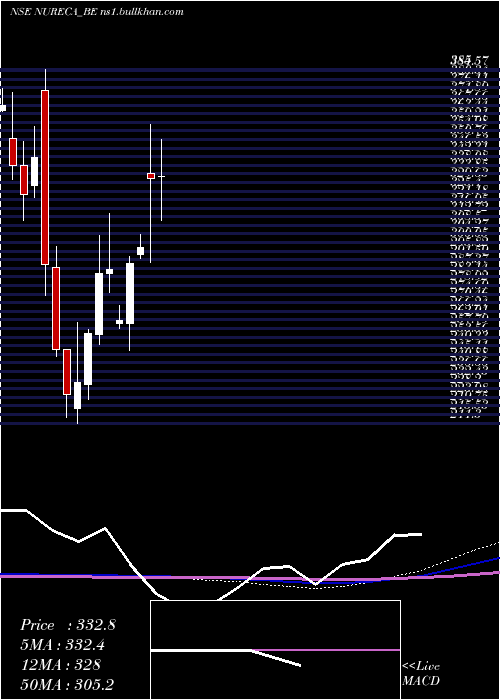This screenshot has height=700, width=500.
Task: Click the 384.57 top price label
Action: (x=469, y=61)
